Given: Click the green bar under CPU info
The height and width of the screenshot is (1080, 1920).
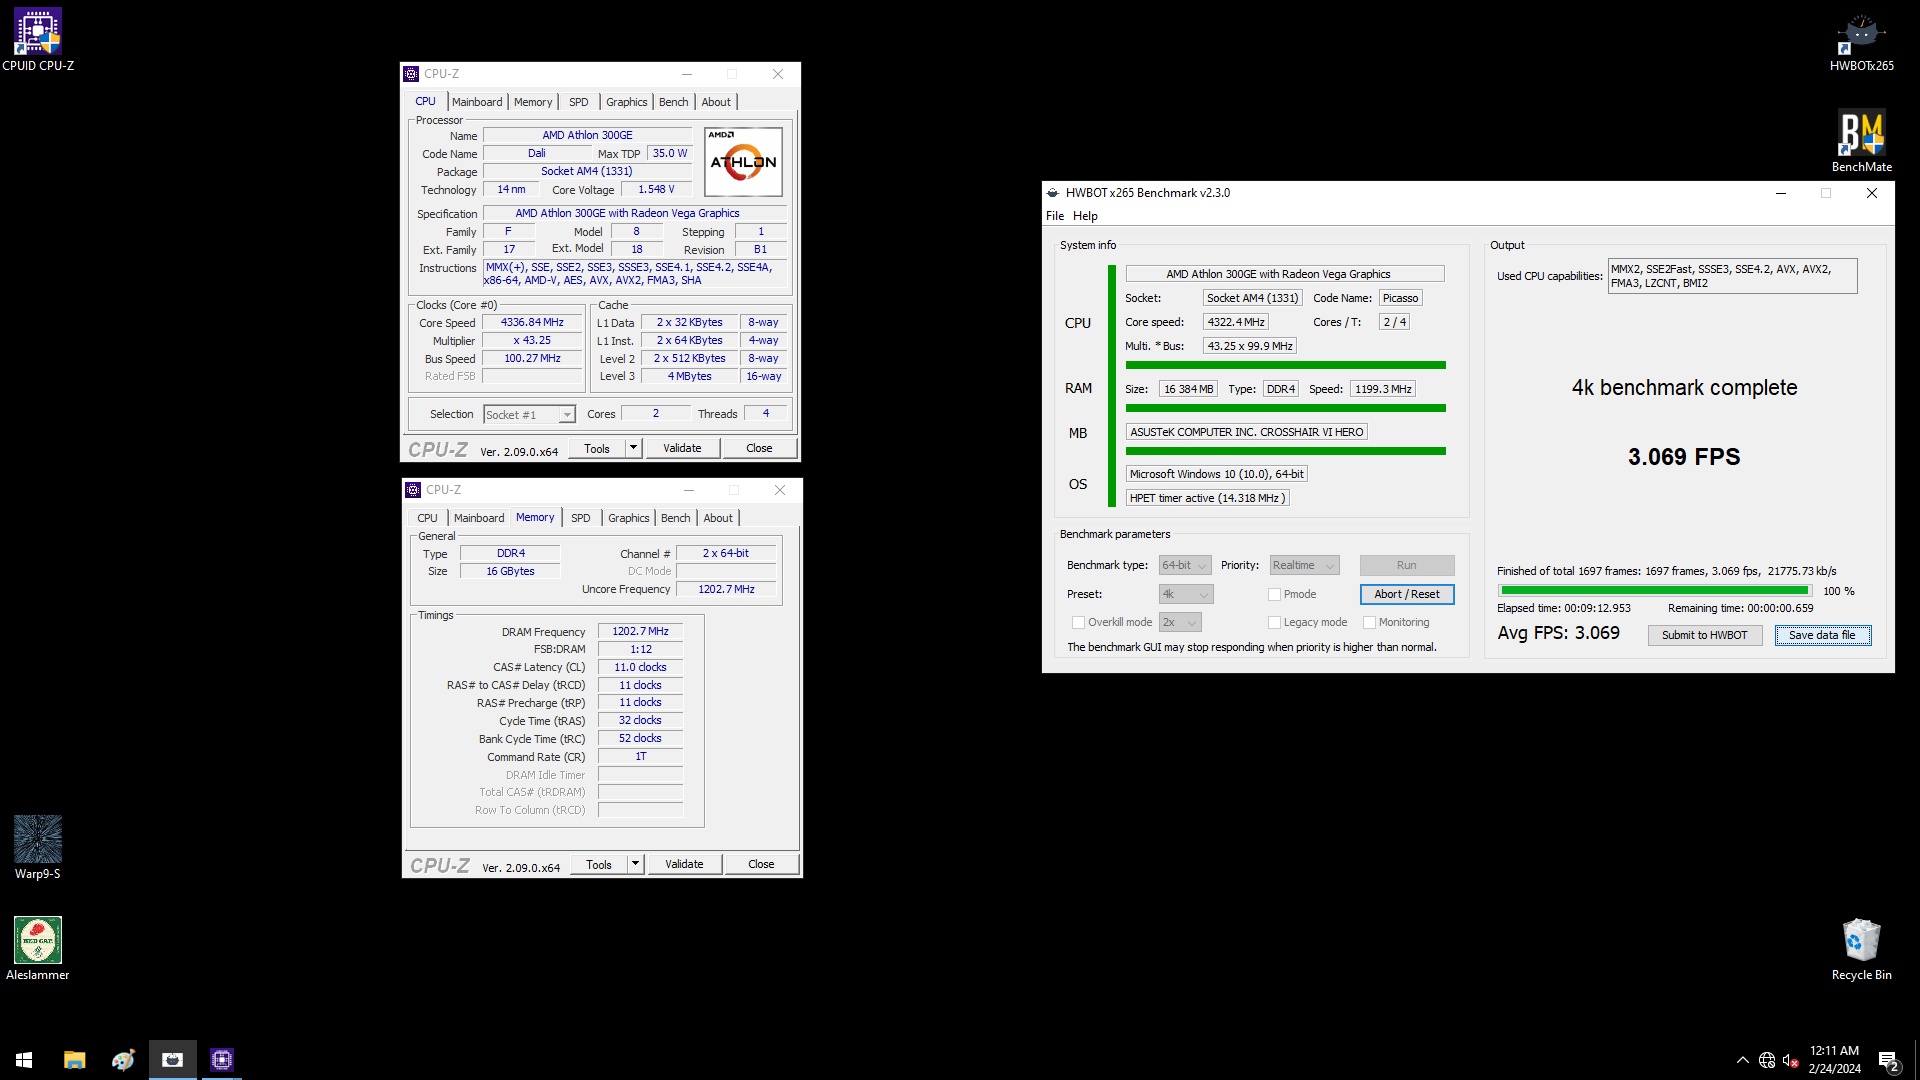Looking at the screenshot, I should click(x=1285, y=365).
